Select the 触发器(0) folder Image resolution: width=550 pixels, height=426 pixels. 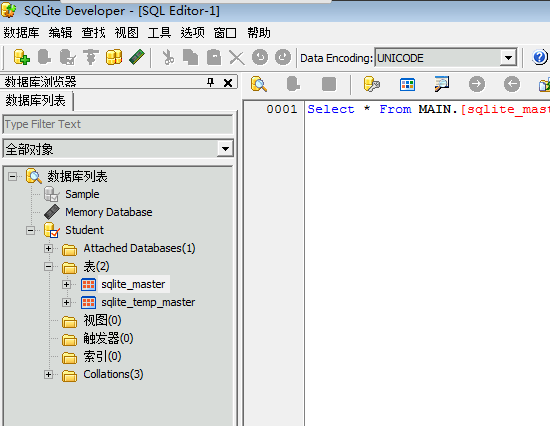point(108,338)
